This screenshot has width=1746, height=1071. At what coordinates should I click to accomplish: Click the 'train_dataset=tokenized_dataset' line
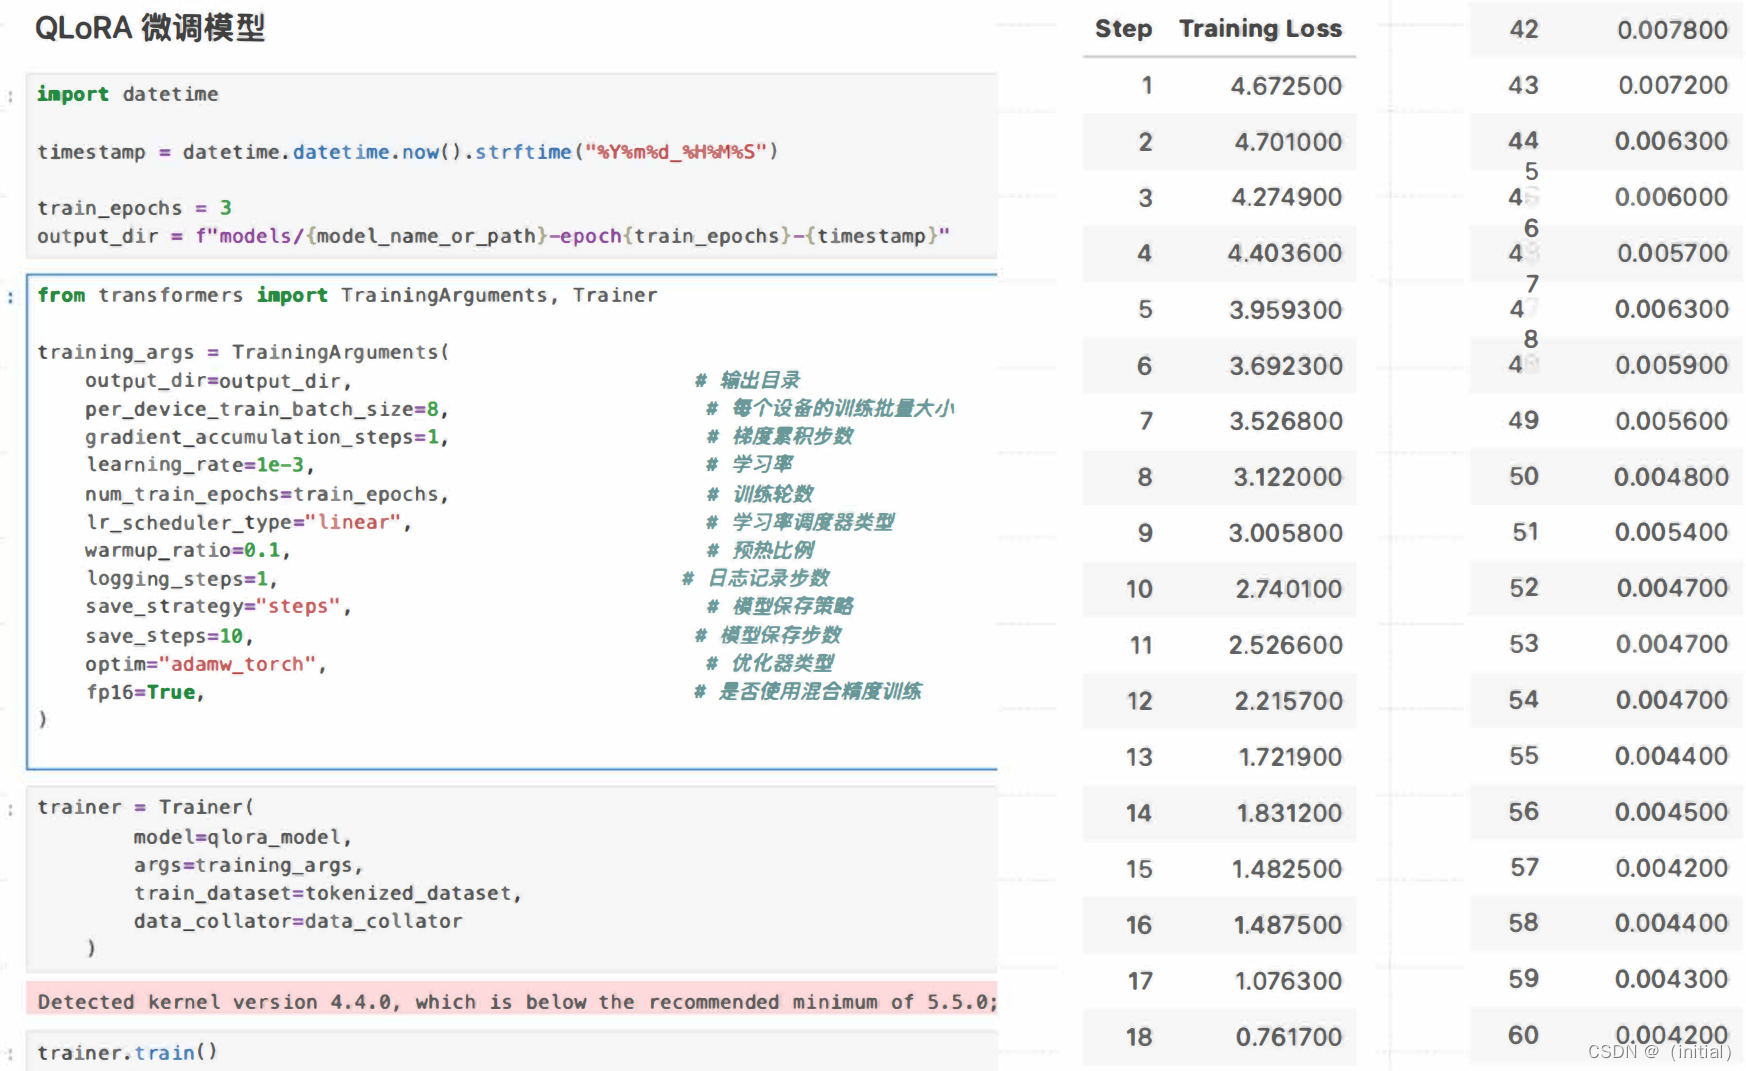(328, 893)
